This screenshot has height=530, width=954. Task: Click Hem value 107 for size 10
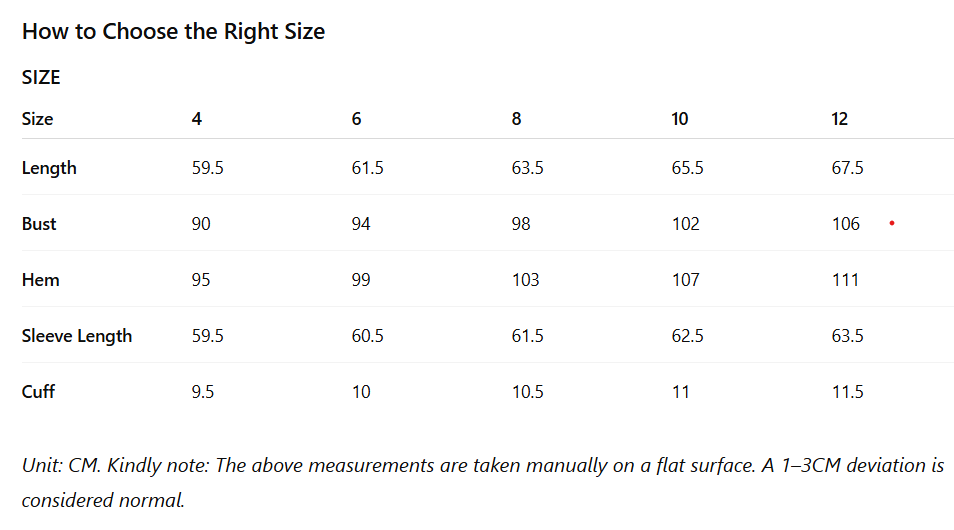[x=686, y=280]
